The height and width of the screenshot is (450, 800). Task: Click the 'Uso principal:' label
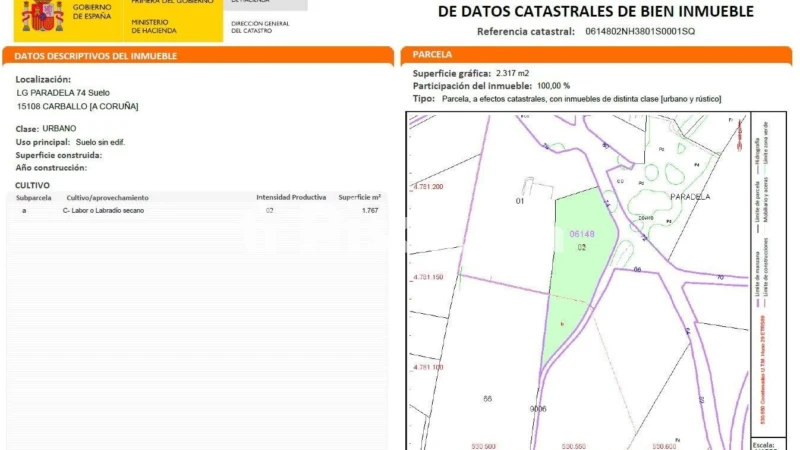click(x=43, y=142)
